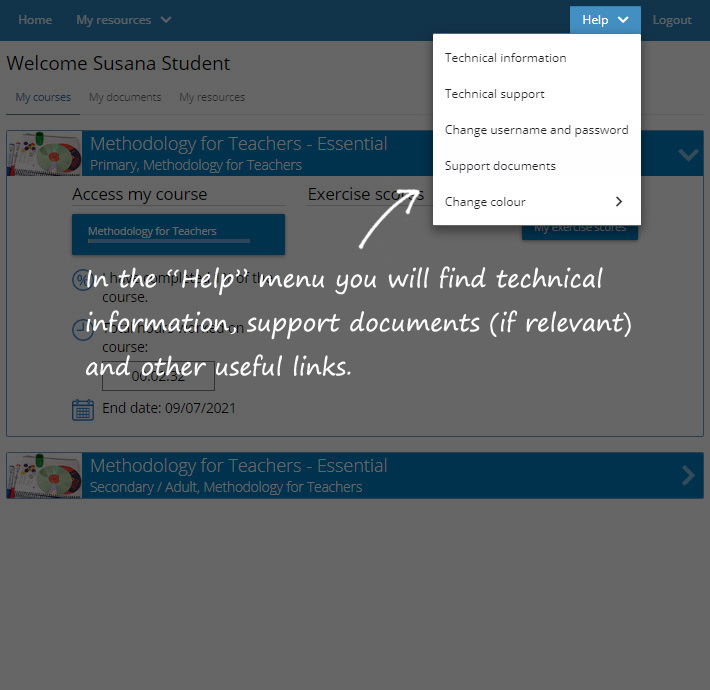The image size is (710, 690).
Task: Switch to the My documents tab
Action: coord(125,98)
